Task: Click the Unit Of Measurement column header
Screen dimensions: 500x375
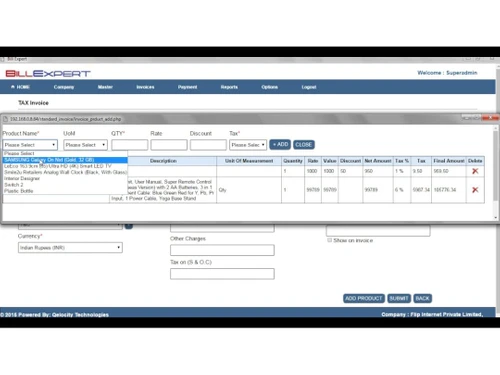Action: point(249,161)
